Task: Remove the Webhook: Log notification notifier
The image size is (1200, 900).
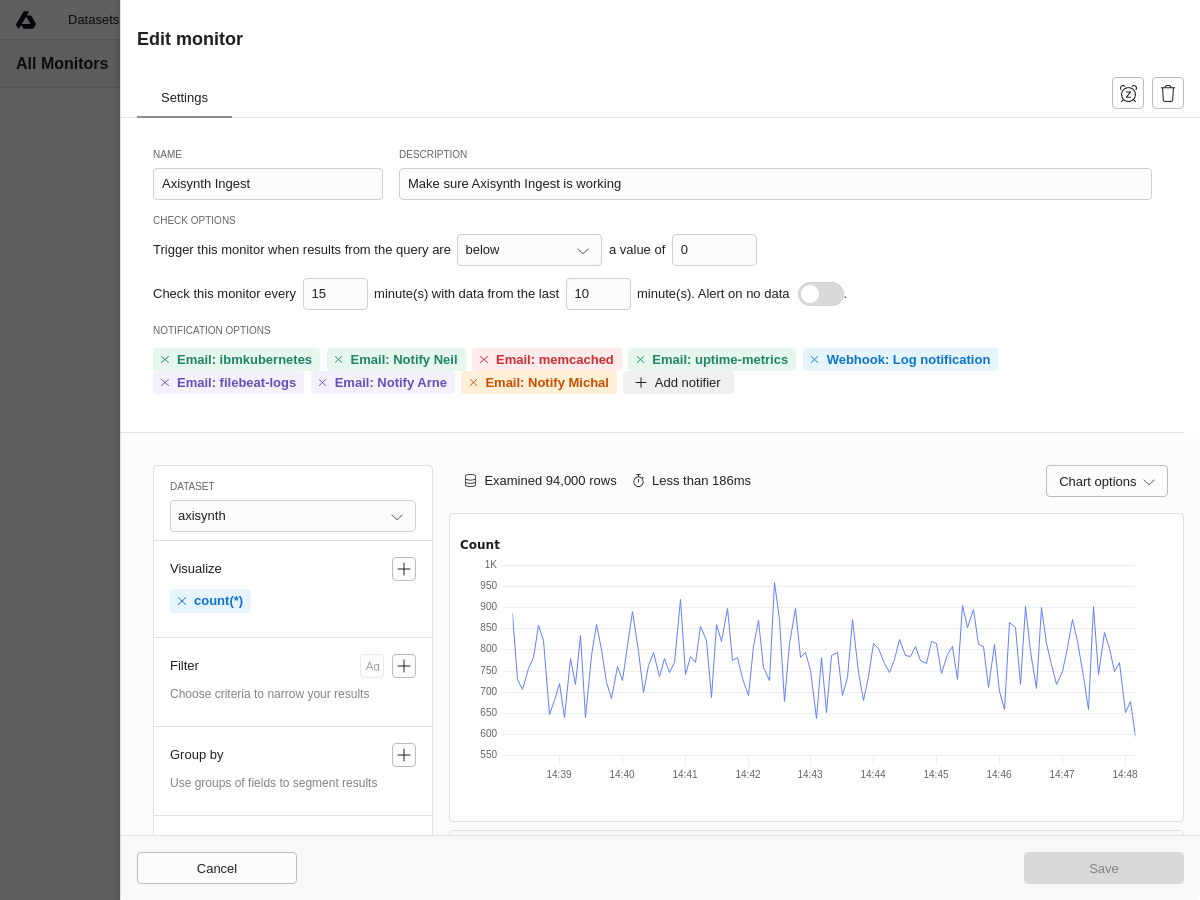Action: pyautogui.click(x=814, y=360)
